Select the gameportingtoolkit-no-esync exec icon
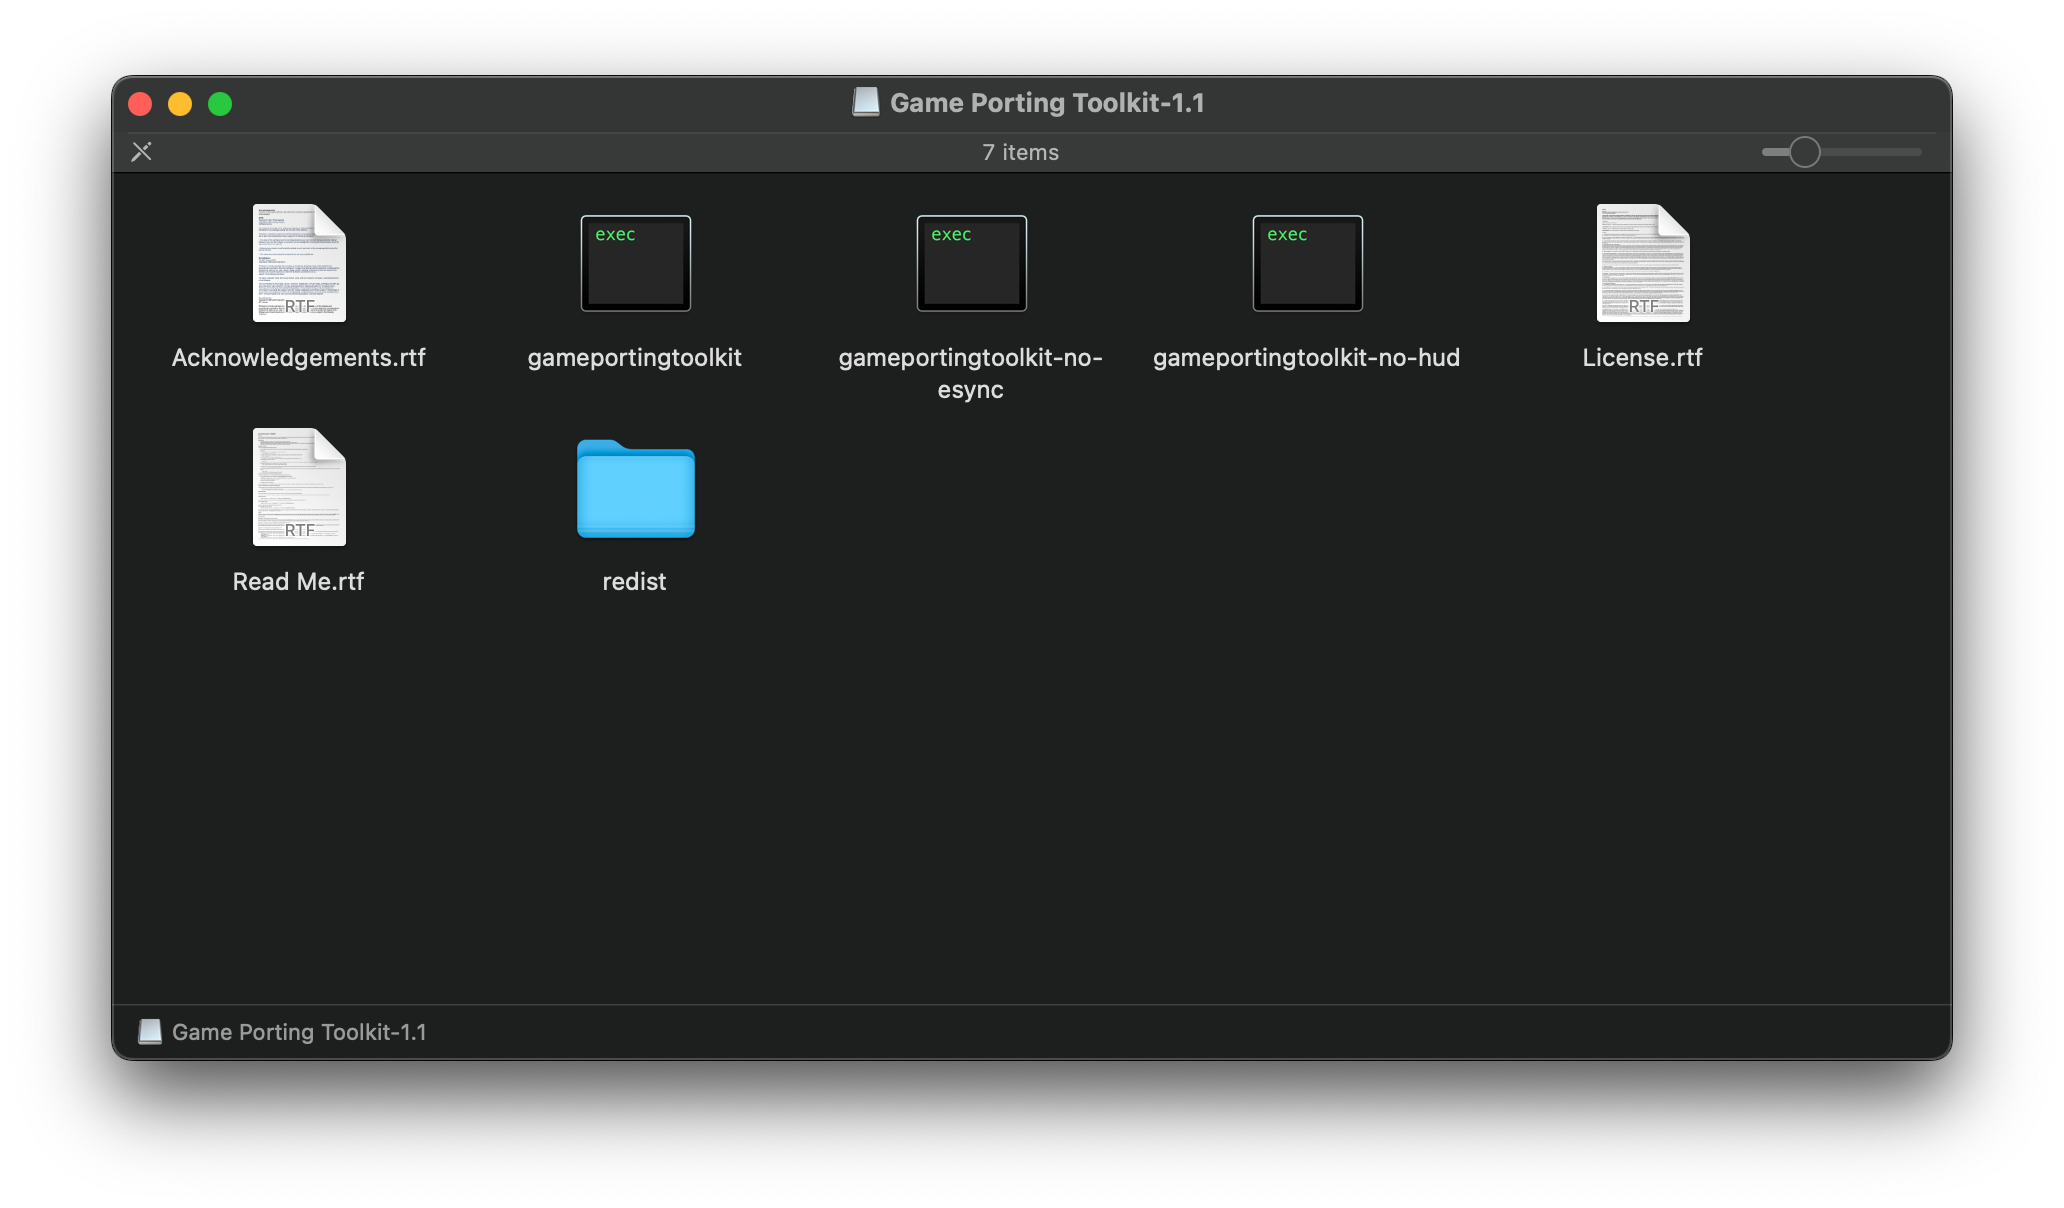Image resolution: width=2064 pixels, height=1208 pixels. point(971,263)
